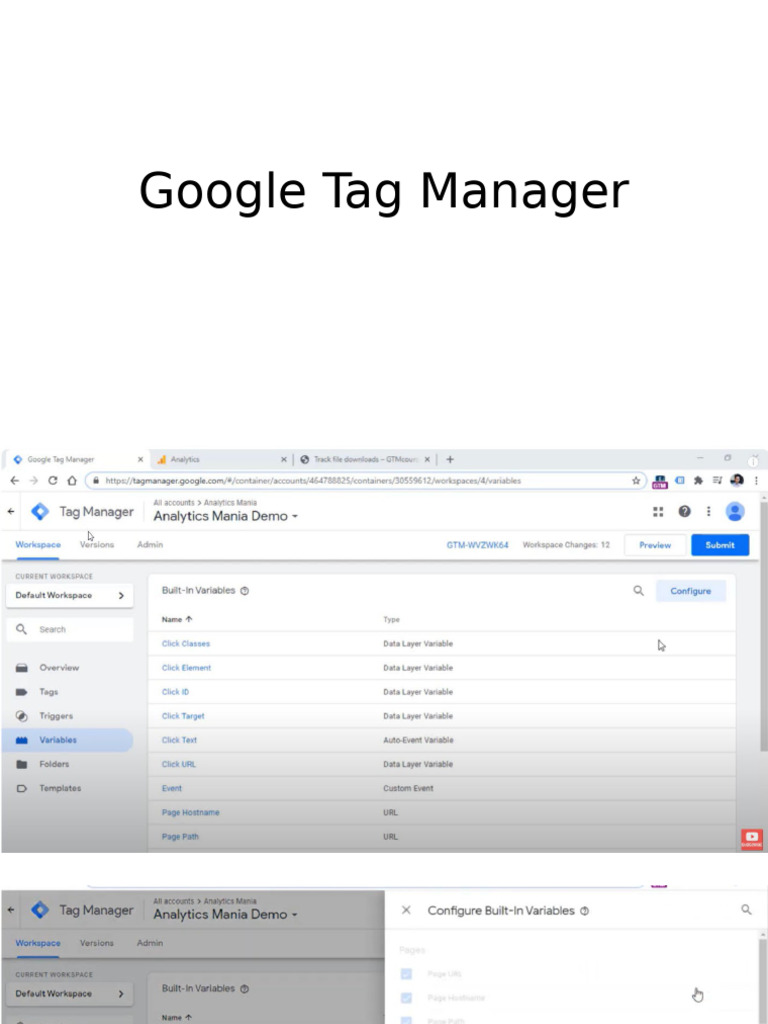Viewport: 768px width, 1024px height.
Task: Close the Google Tag Manager browser tab
Action: (140, 459)
